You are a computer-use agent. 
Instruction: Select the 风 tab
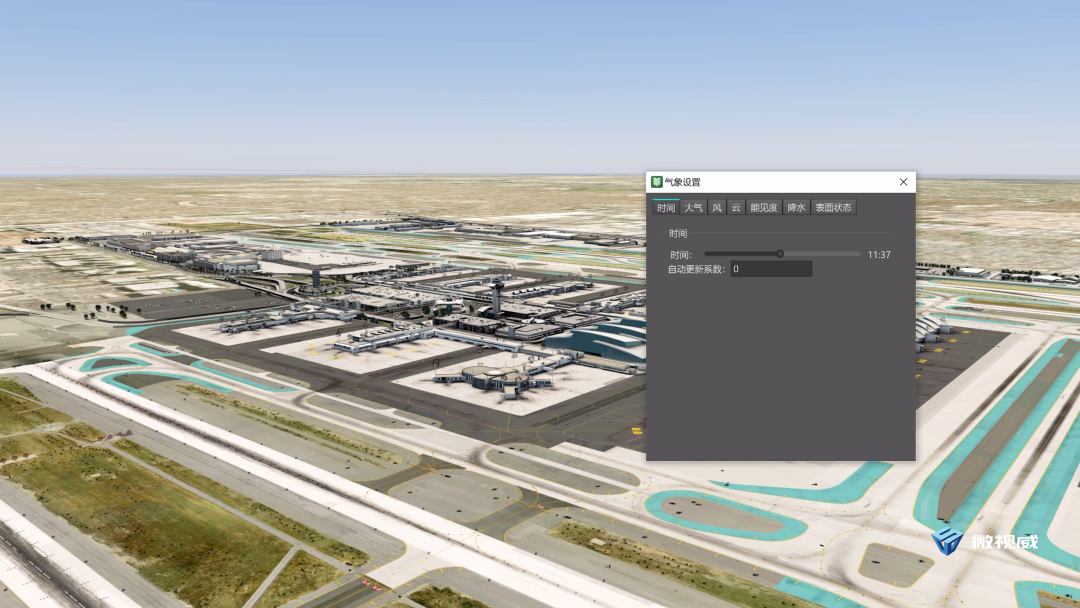coord(717,207)
